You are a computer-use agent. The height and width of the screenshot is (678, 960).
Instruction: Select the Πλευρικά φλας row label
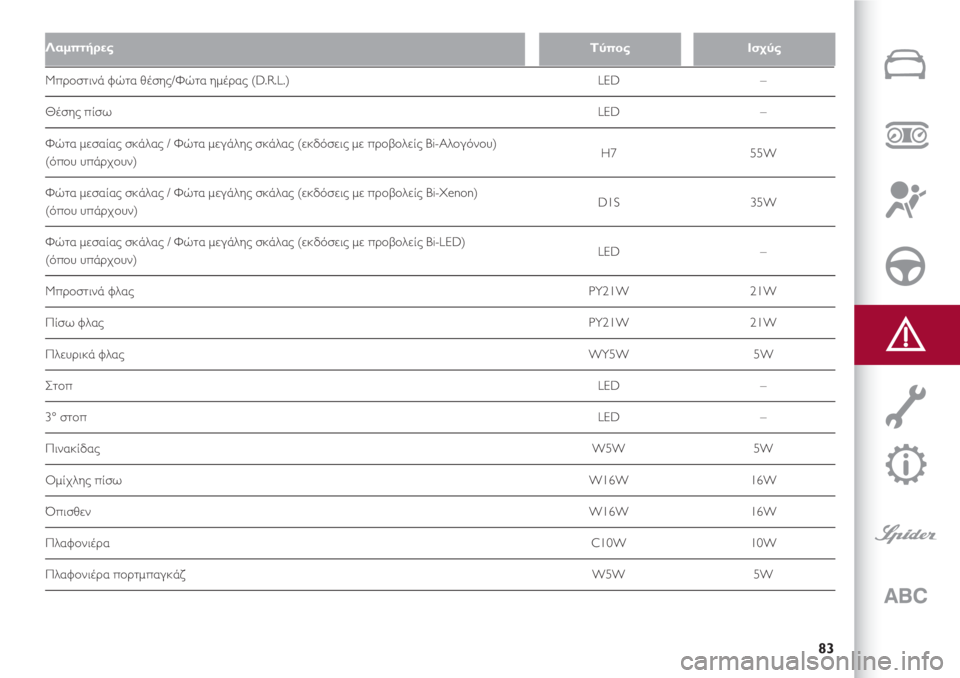[84, 355]
